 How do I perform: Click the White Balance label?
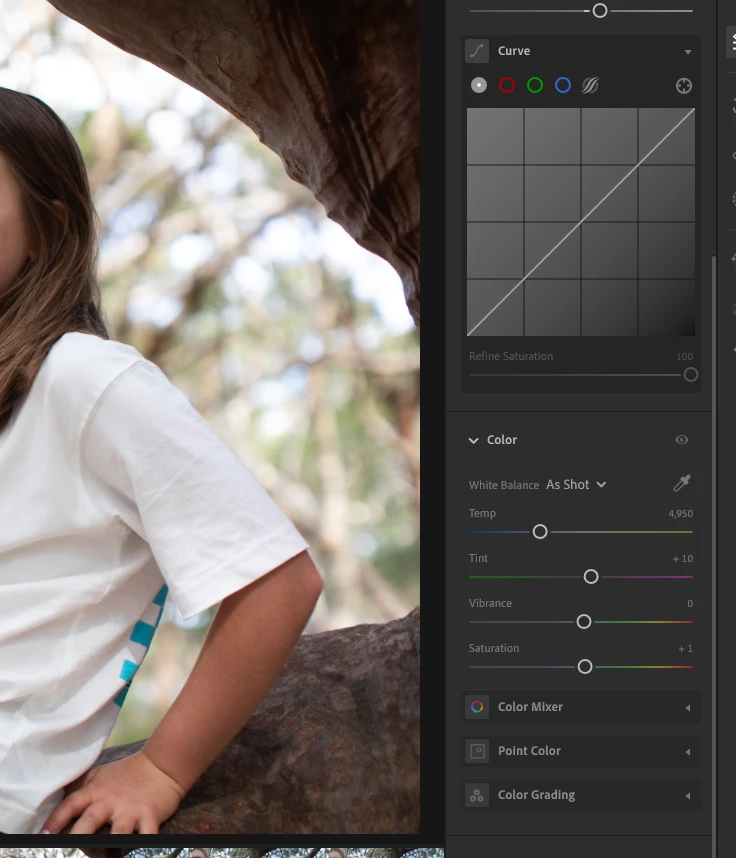[x=503, y=485]
